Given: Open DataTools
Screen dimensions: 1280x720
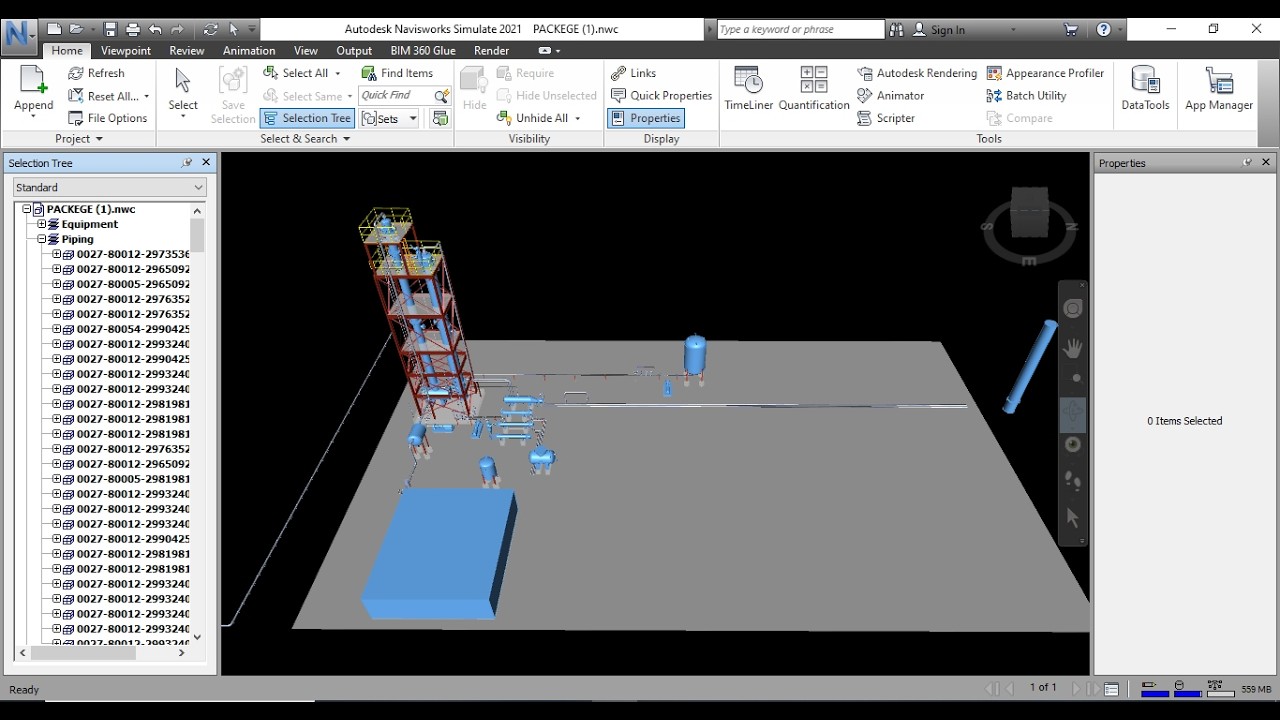Looking at the screenshot, I should pyautogui.click(x=1145, y=90).
